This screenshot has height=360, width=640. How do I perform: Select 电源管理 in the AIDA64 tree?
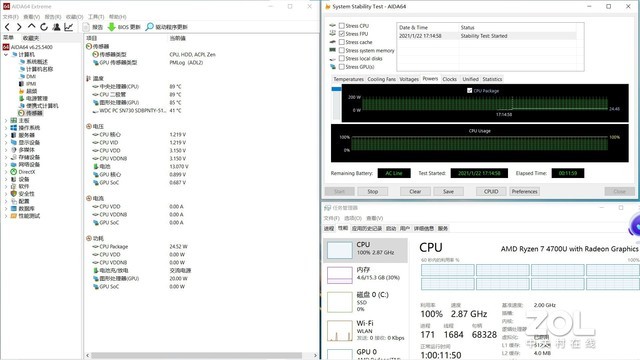point(37,98)
